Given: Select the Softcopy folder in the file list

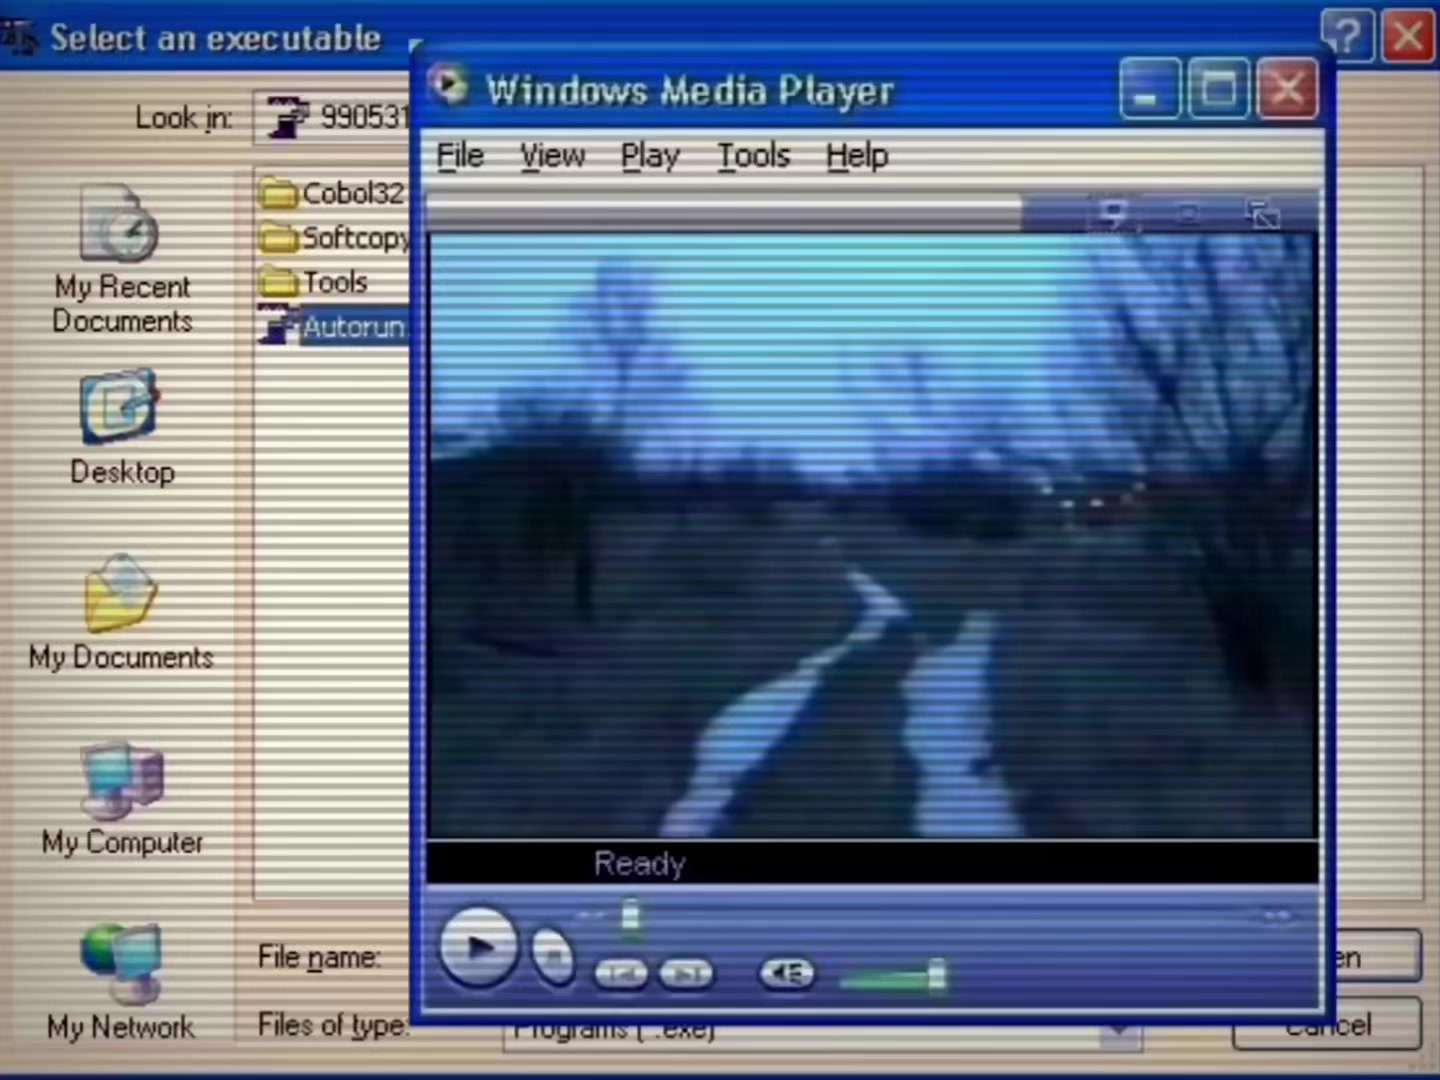Looking at the screenshot, I should [x=334, y=237].
